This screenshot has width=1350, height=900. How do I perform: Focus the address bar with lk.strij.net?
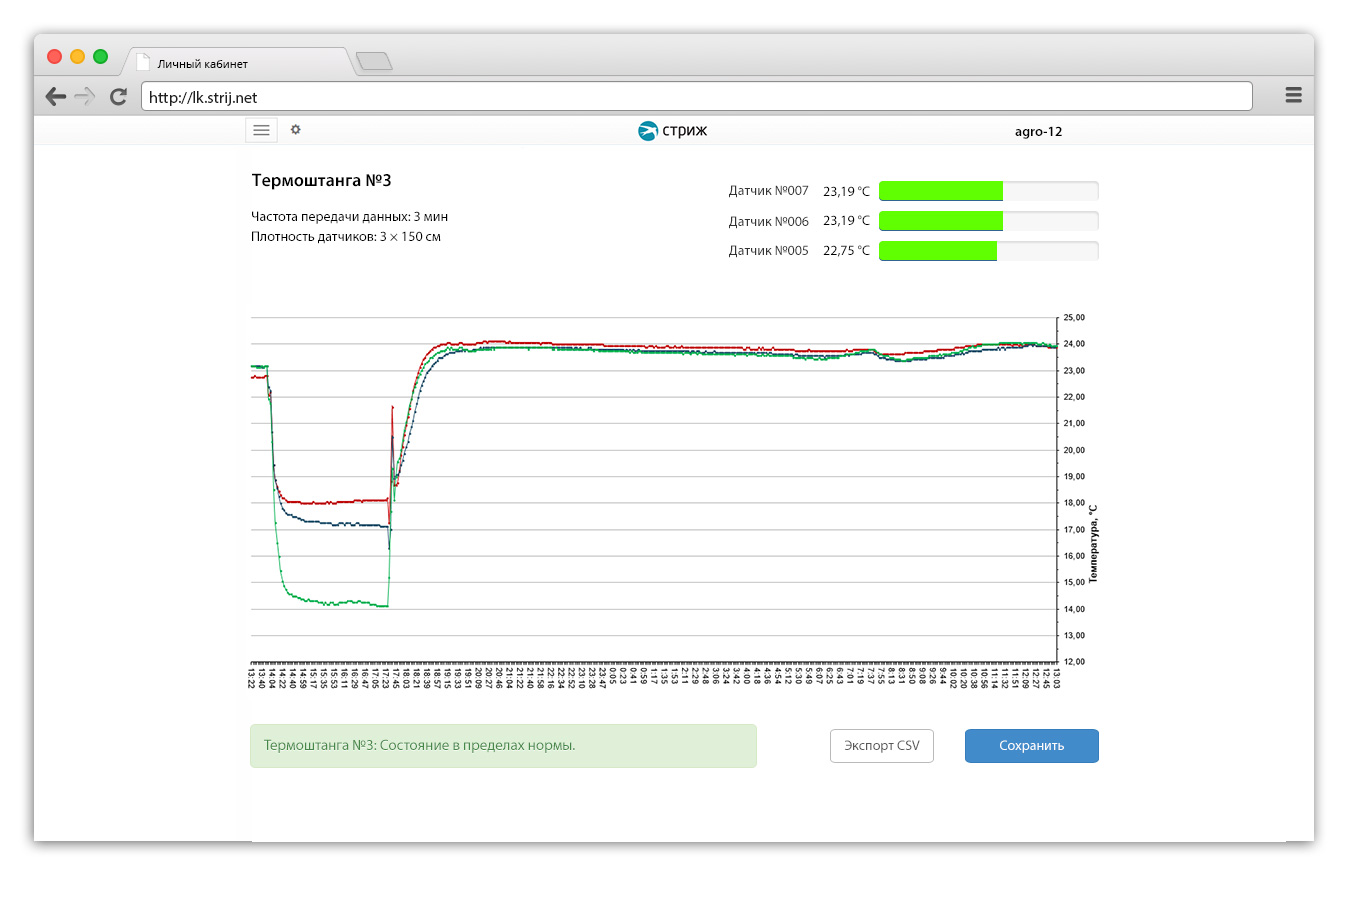click(x=696, y=97)
